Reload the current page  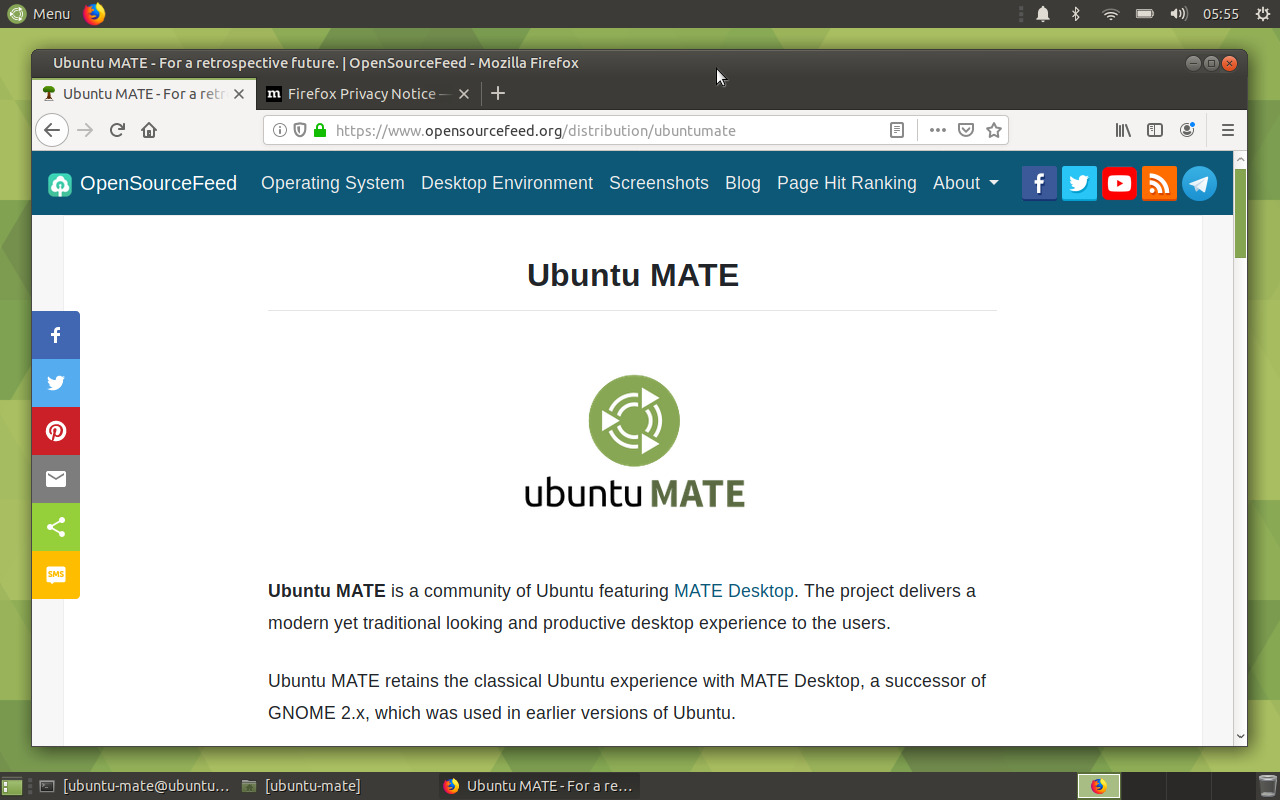[x=117, y=130]
